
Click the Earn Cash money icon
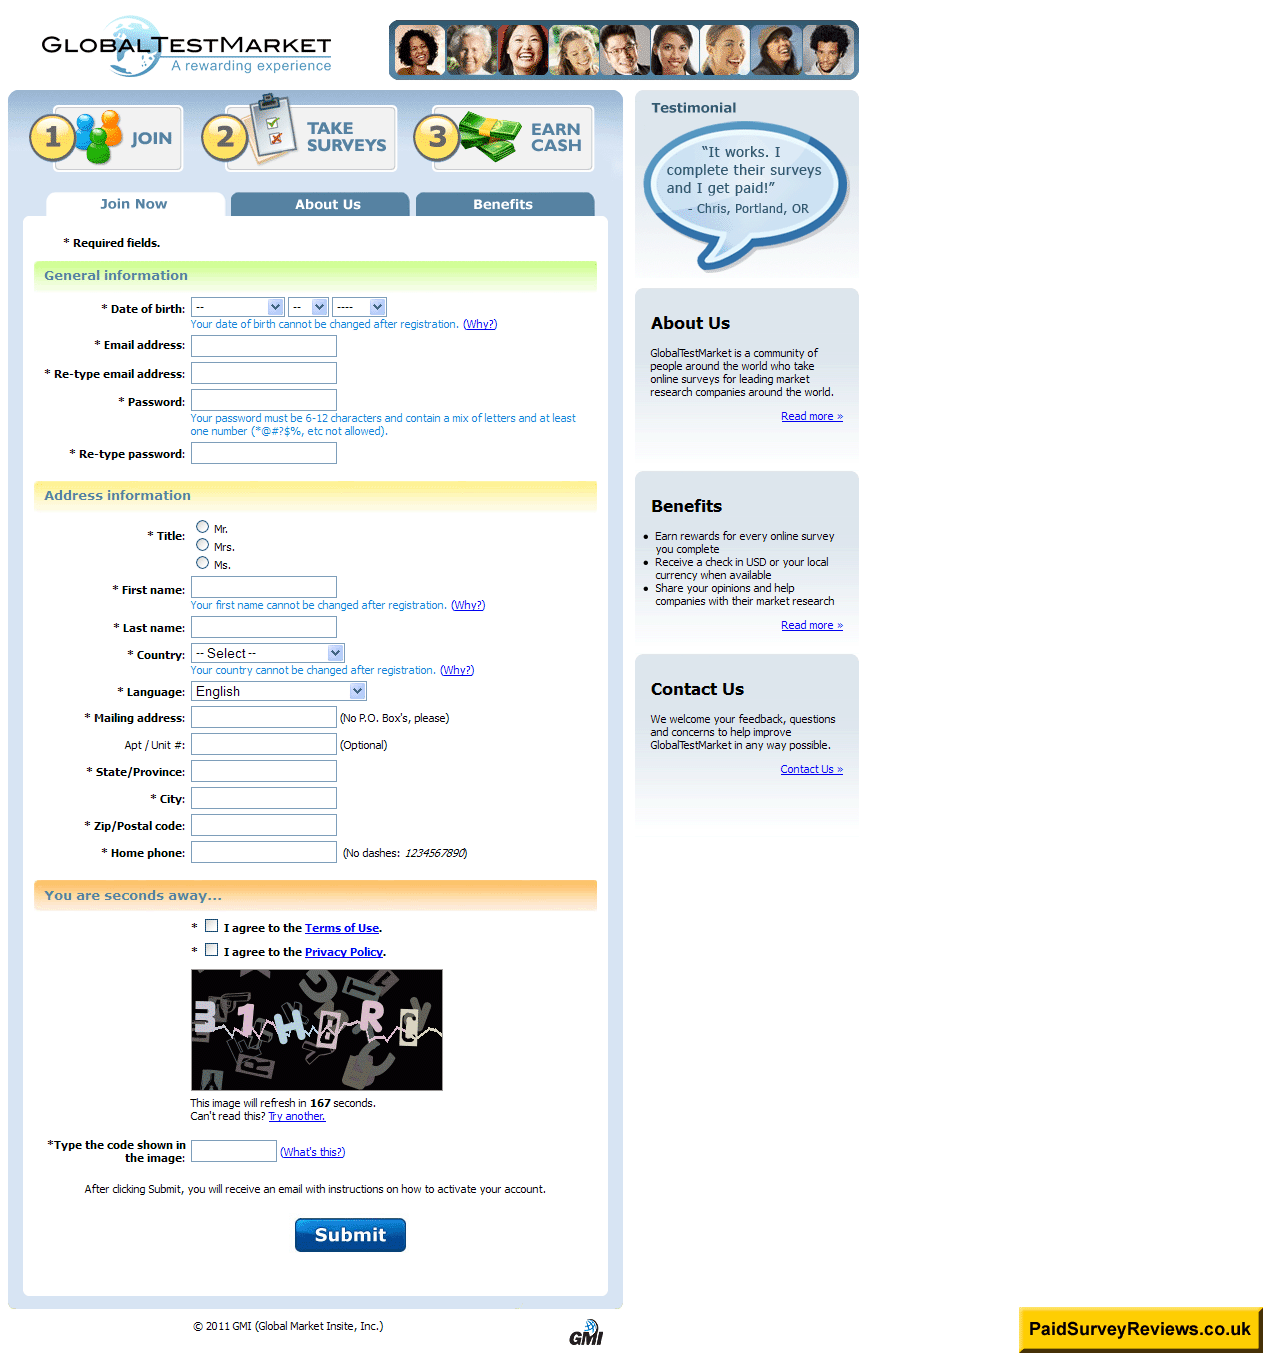[490, 137]
